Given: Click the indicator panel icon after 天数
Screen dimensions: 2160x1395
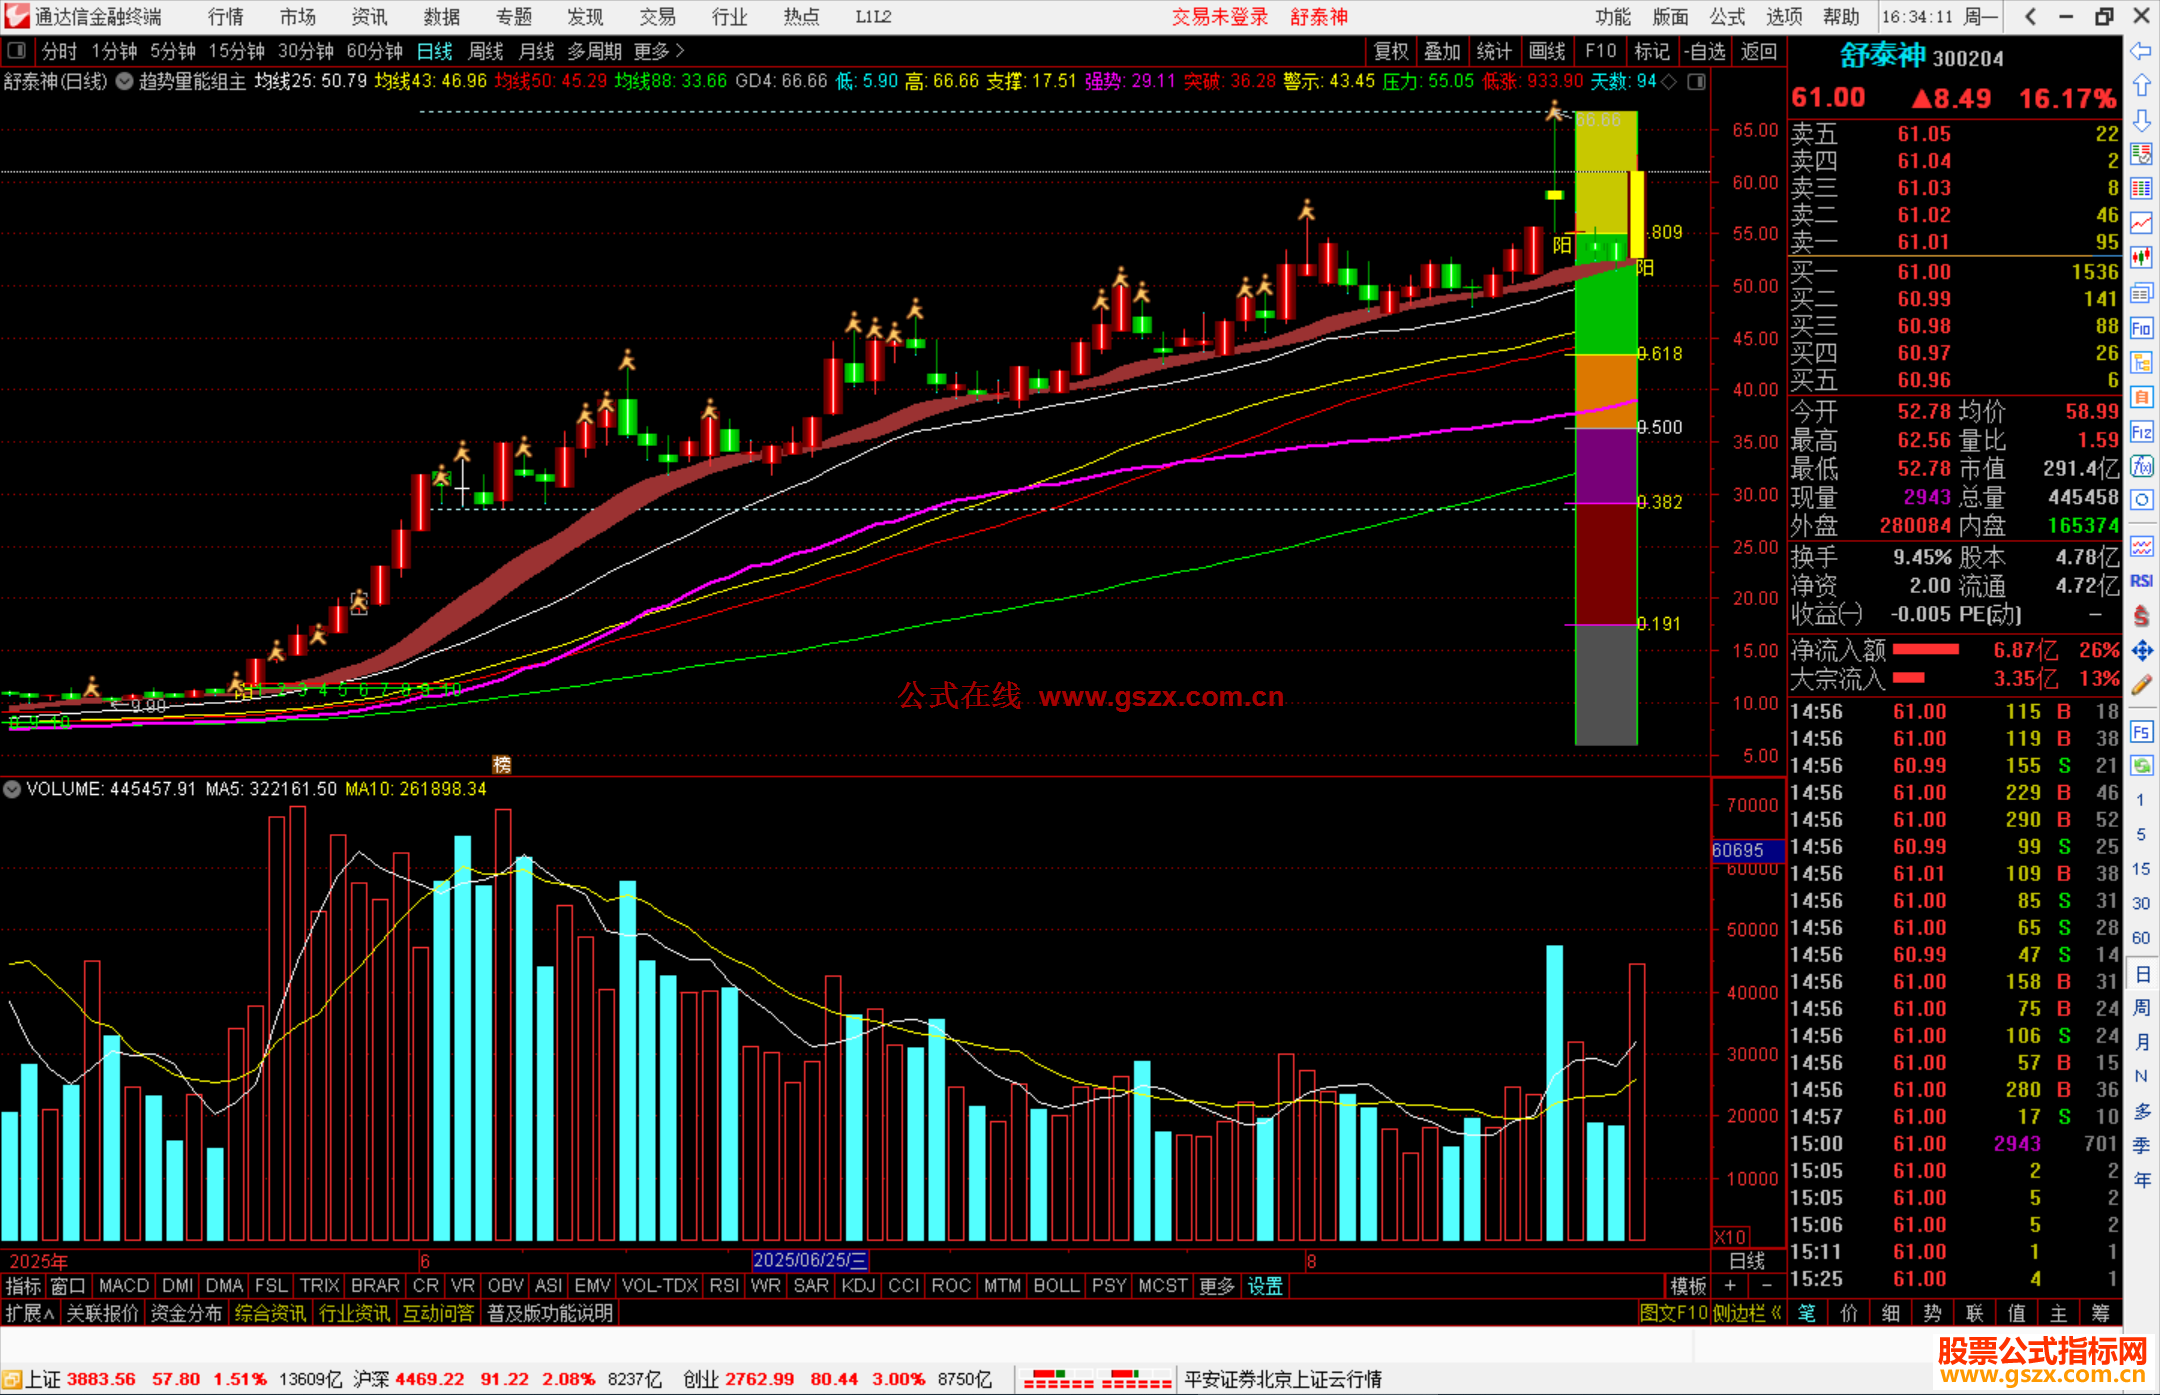Looking at the screenshot, I should (1696, 81).
